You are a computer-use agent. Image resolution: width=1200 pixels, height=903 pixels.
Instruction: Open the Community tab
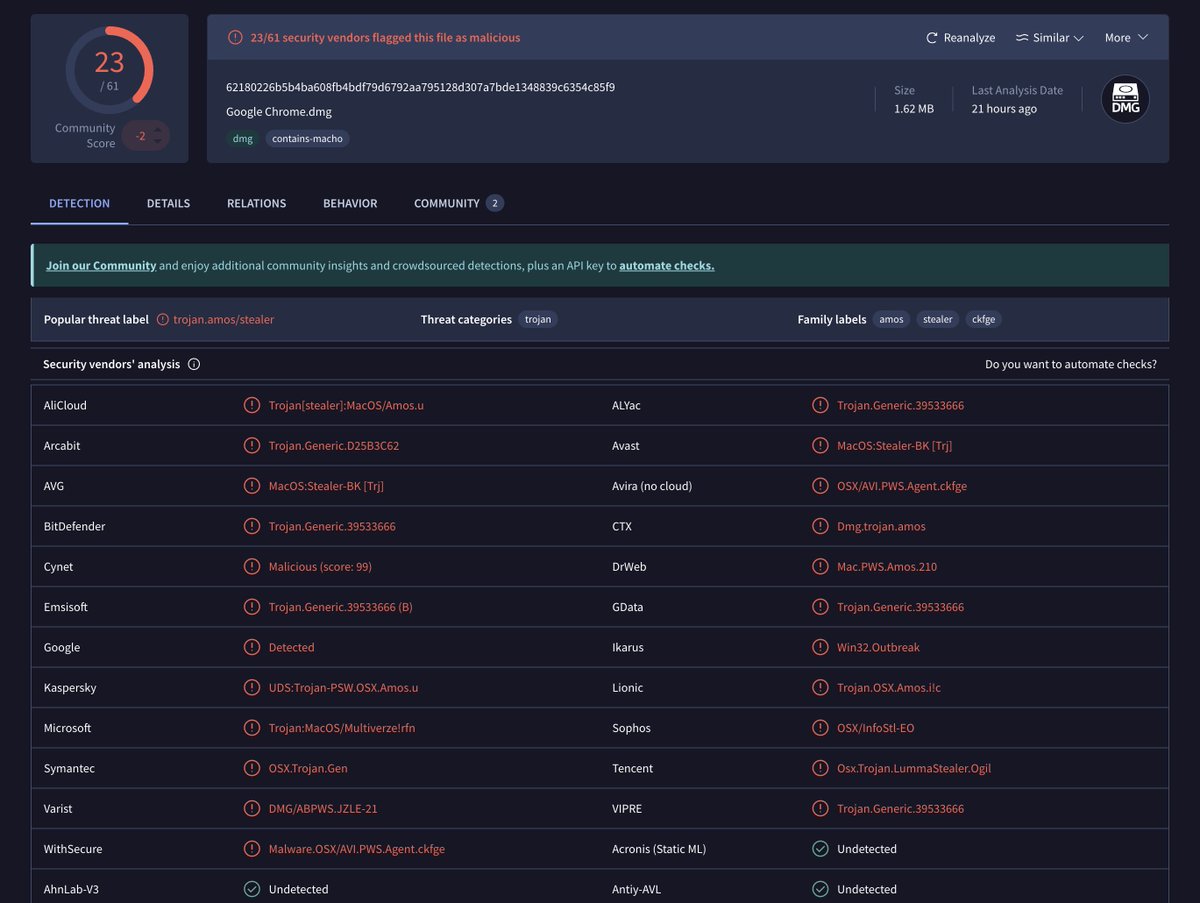458,203
